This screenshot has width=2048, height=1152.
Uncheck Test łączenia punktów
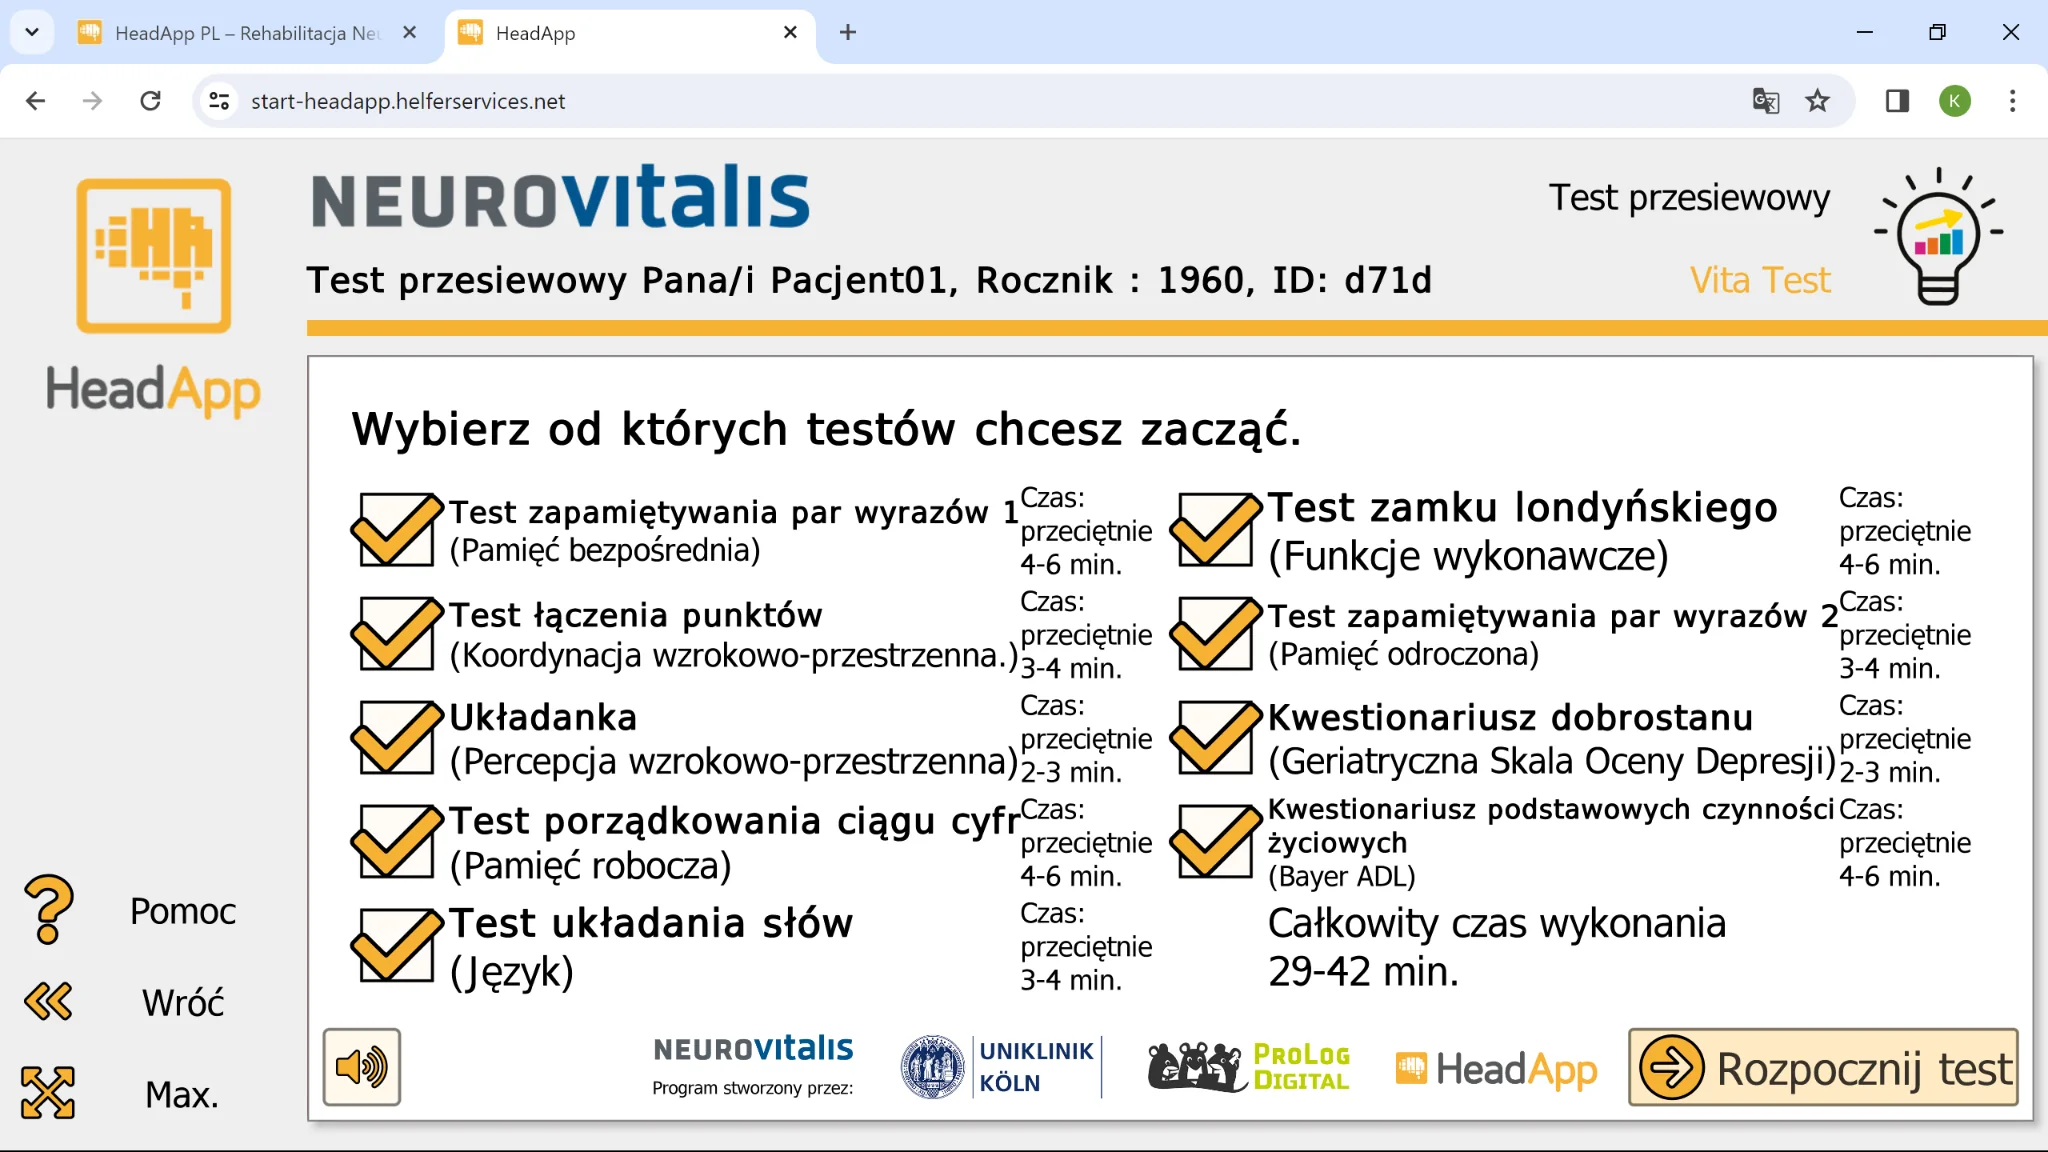(x=396, y=634)
